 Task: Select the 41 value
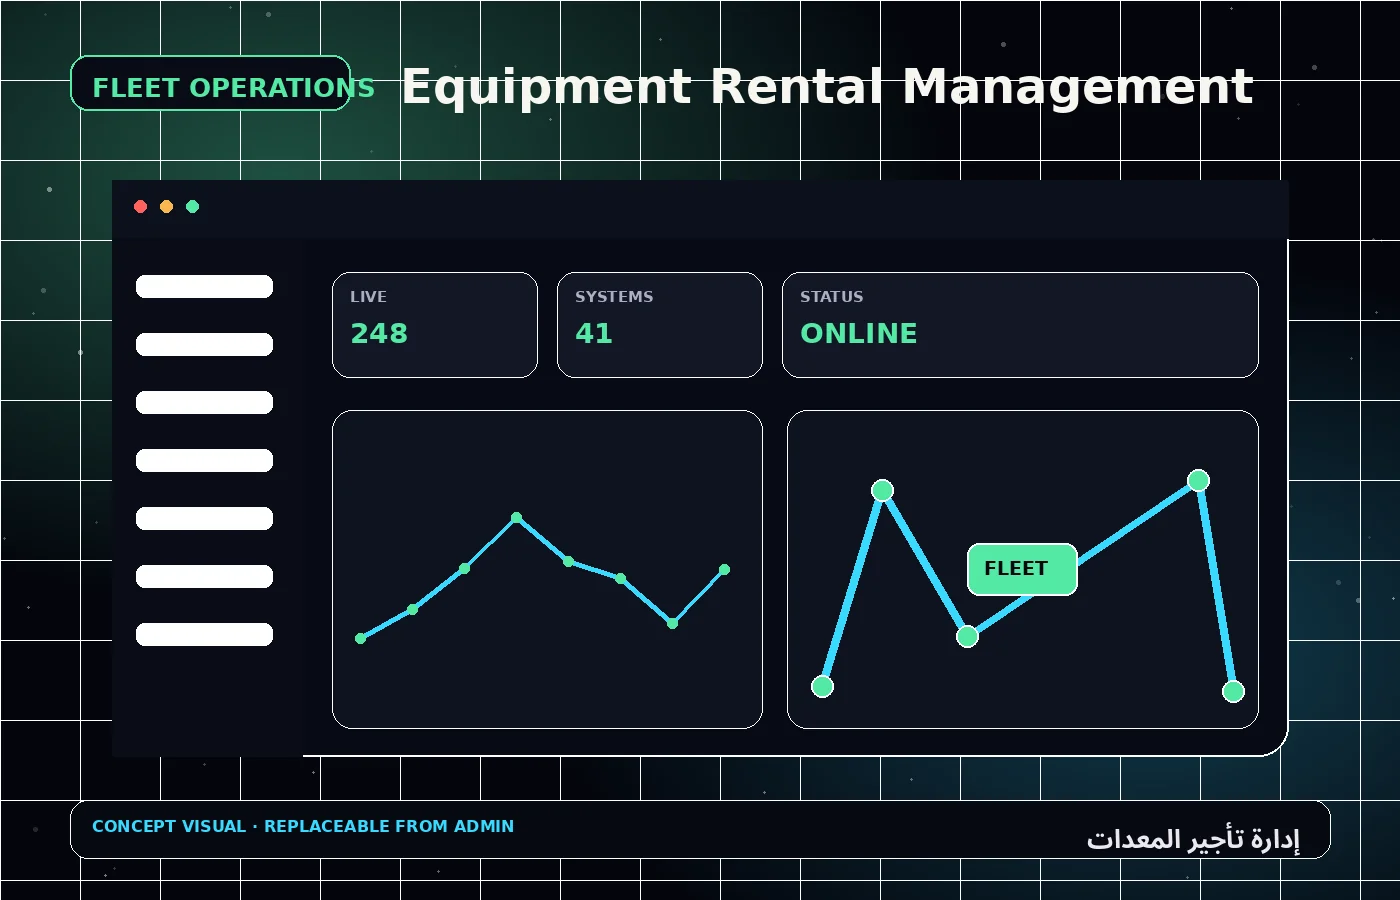click(594, 333)
